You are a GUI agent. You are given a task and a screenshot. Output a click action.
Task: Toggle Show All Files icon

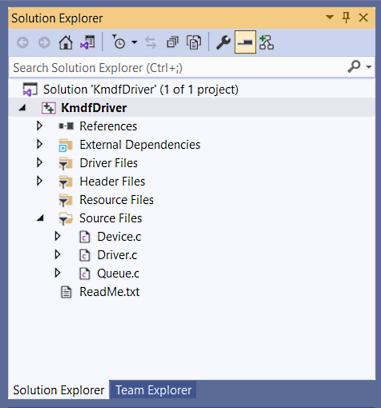click(194, 43)
